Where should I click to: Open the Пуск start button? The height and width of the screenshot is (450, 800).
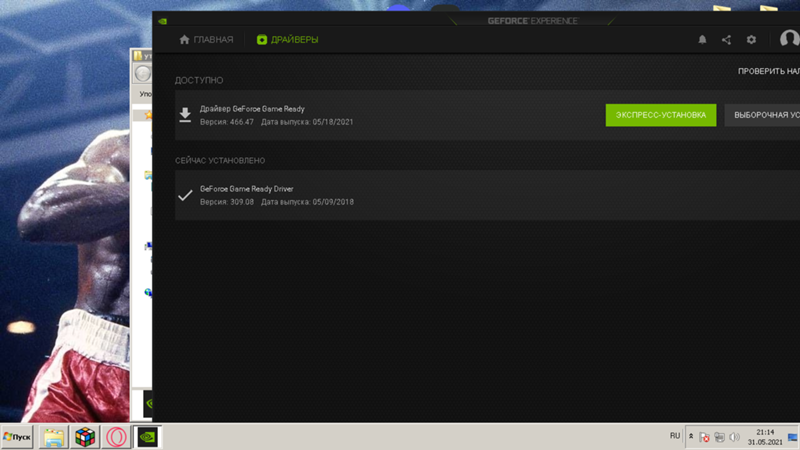17,437
